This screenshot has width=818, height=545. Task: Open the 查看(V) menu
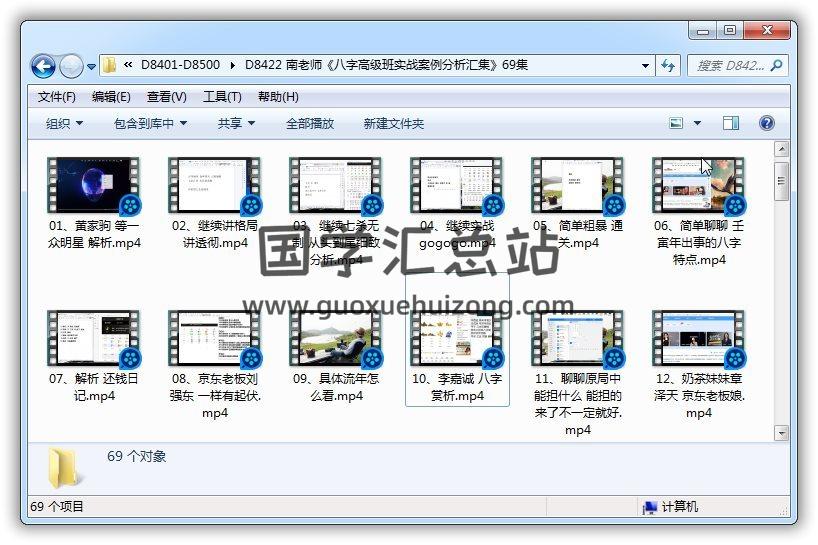[x=166, y=97]
